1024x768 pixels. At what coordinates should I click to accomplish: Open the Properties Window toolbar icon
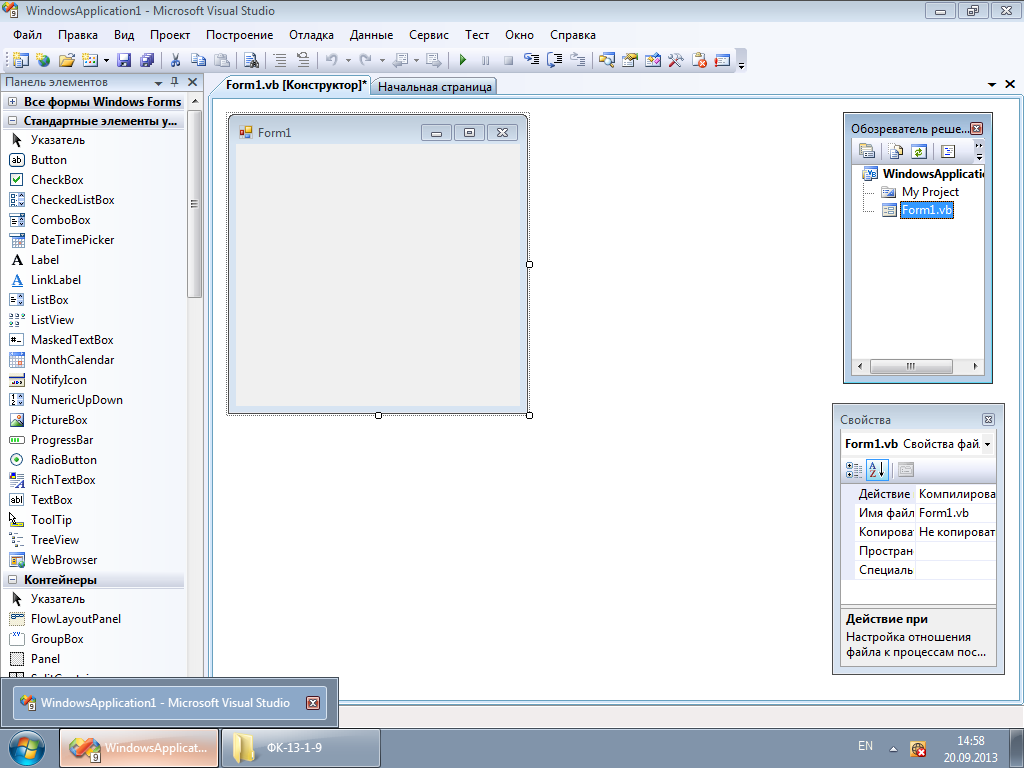[630, 60]
